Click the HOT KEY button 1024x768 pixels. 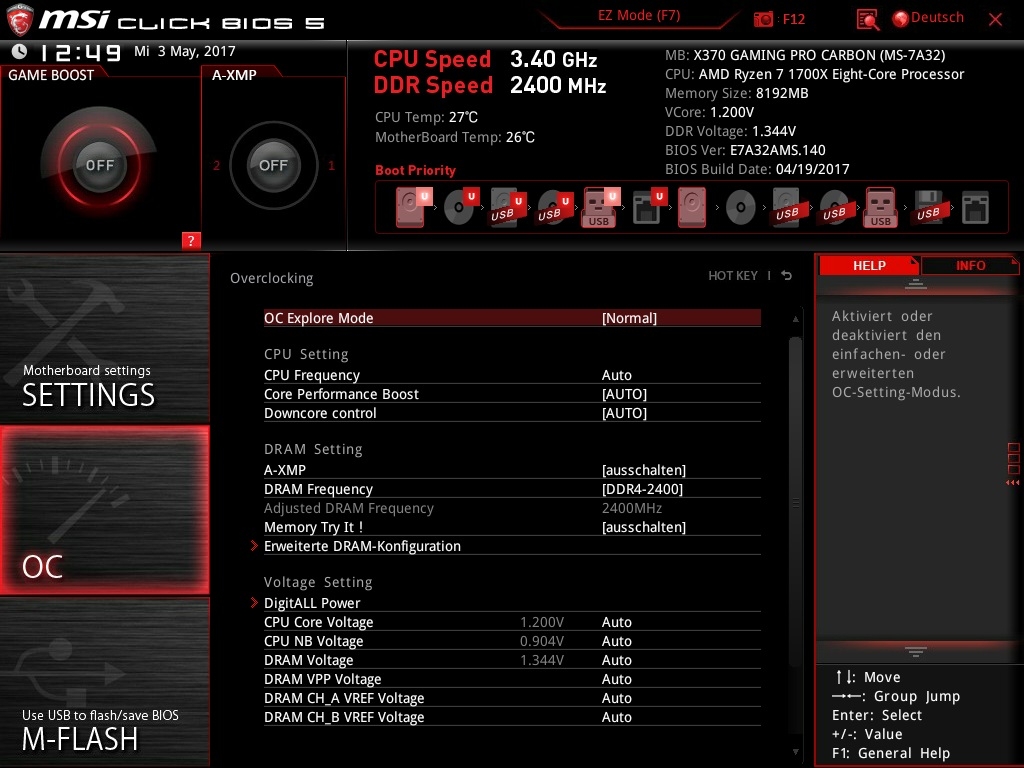click(733, 276)
